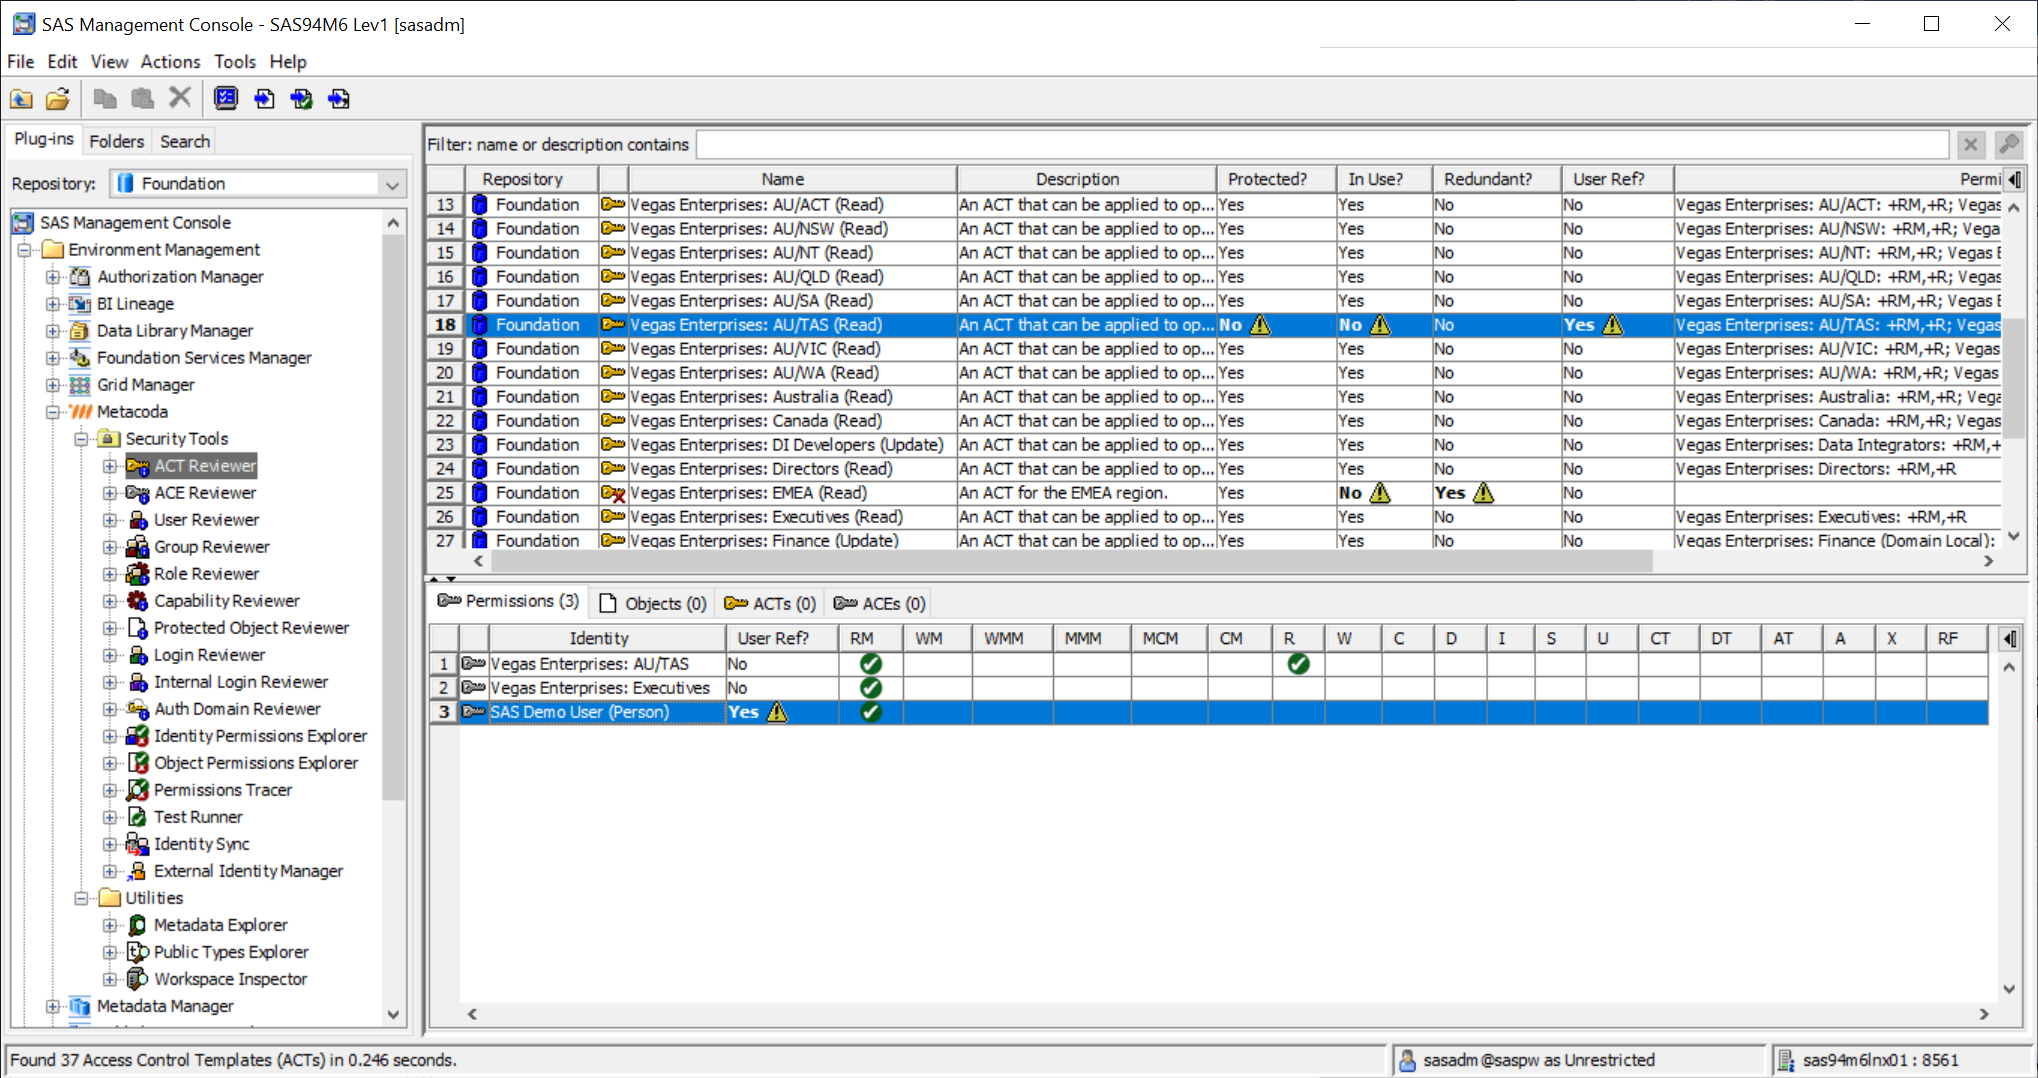Clear the filter with the X button
Screen dimensions: 2038x1078
pyautogui.click(x=1971, y=145)
